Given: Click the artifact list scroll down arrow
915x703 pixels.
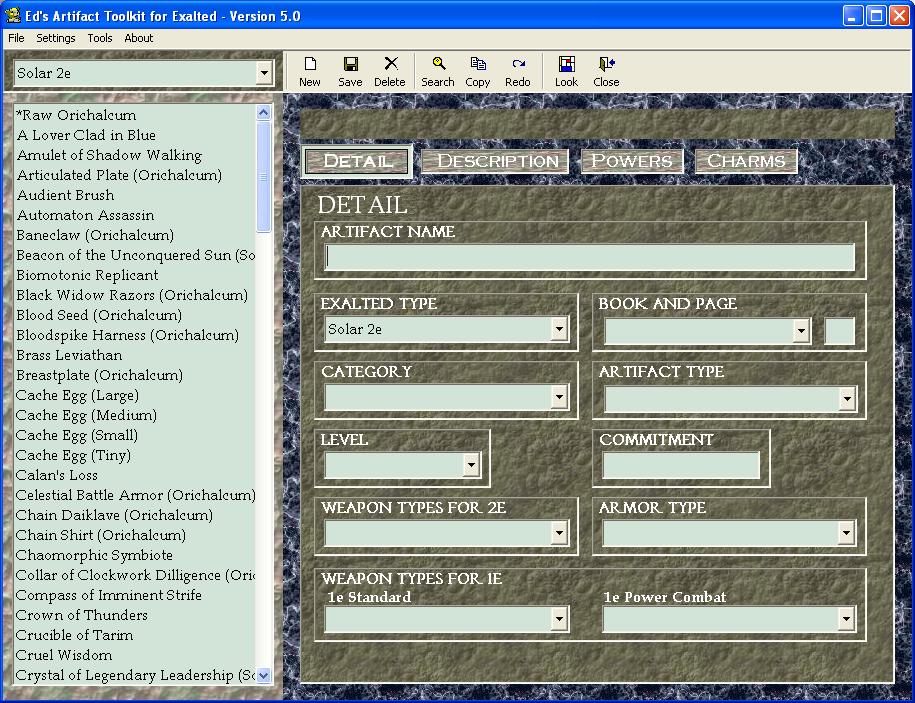Looking at the screenshot, I should click(264, 675).
